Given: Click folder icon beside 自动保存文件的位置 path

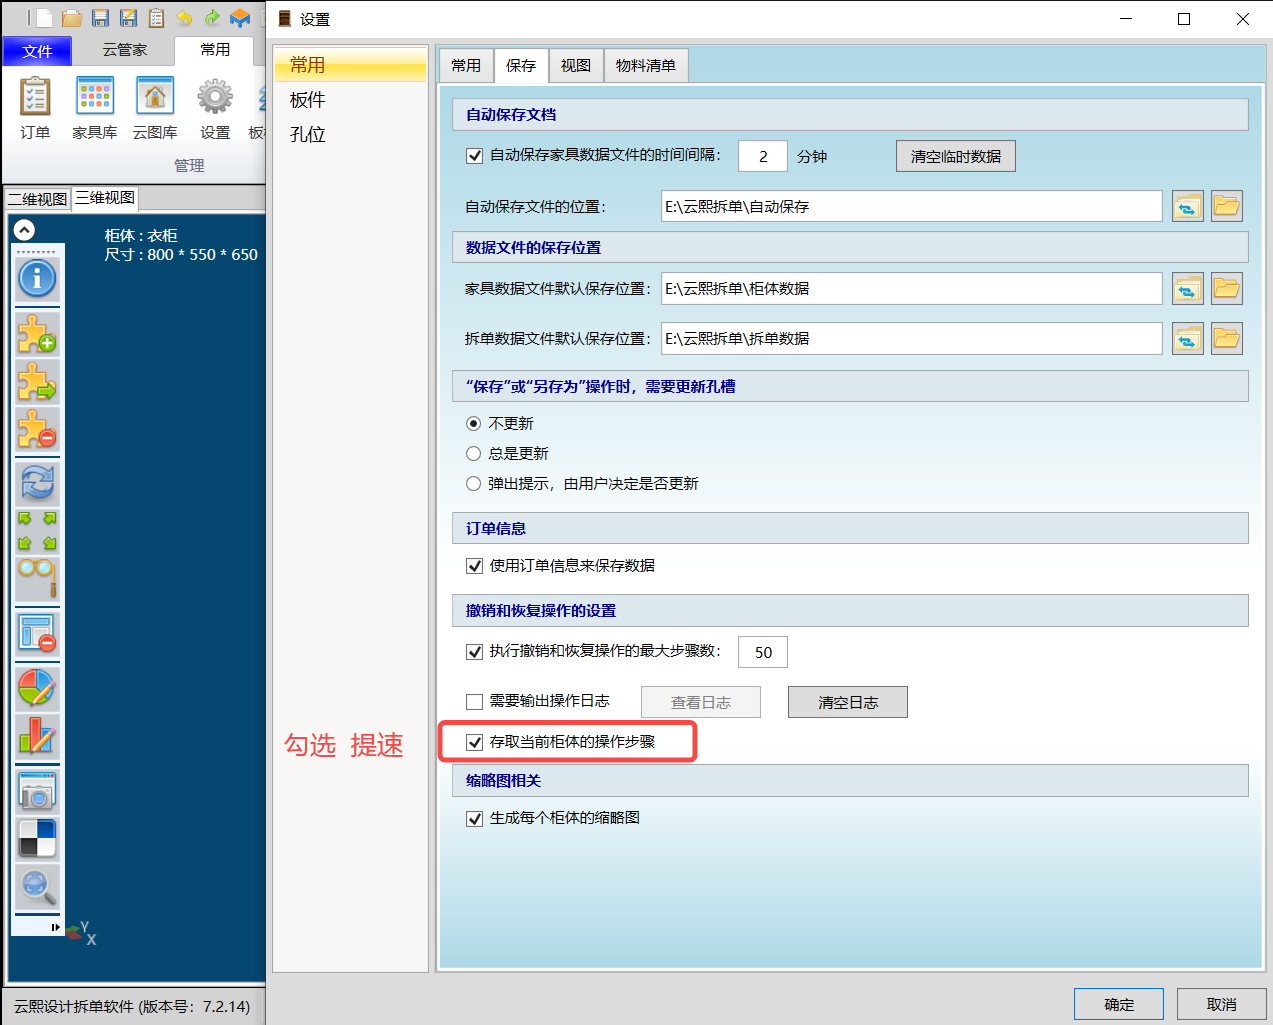Looking at the screenshot, I should coord(1227,206).
